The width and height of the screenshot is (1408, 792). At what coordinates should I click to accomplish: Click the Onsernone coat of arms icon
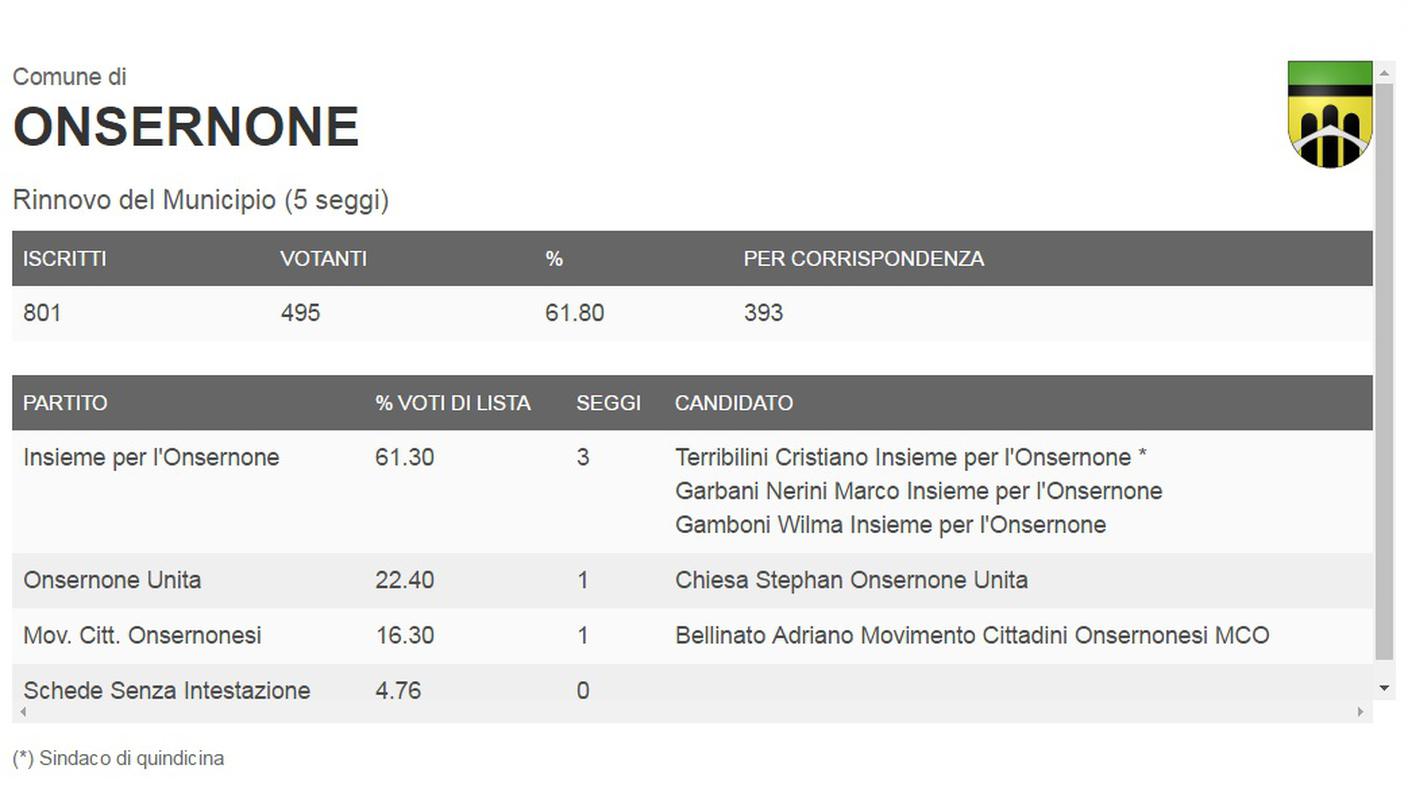point(1330,114)
